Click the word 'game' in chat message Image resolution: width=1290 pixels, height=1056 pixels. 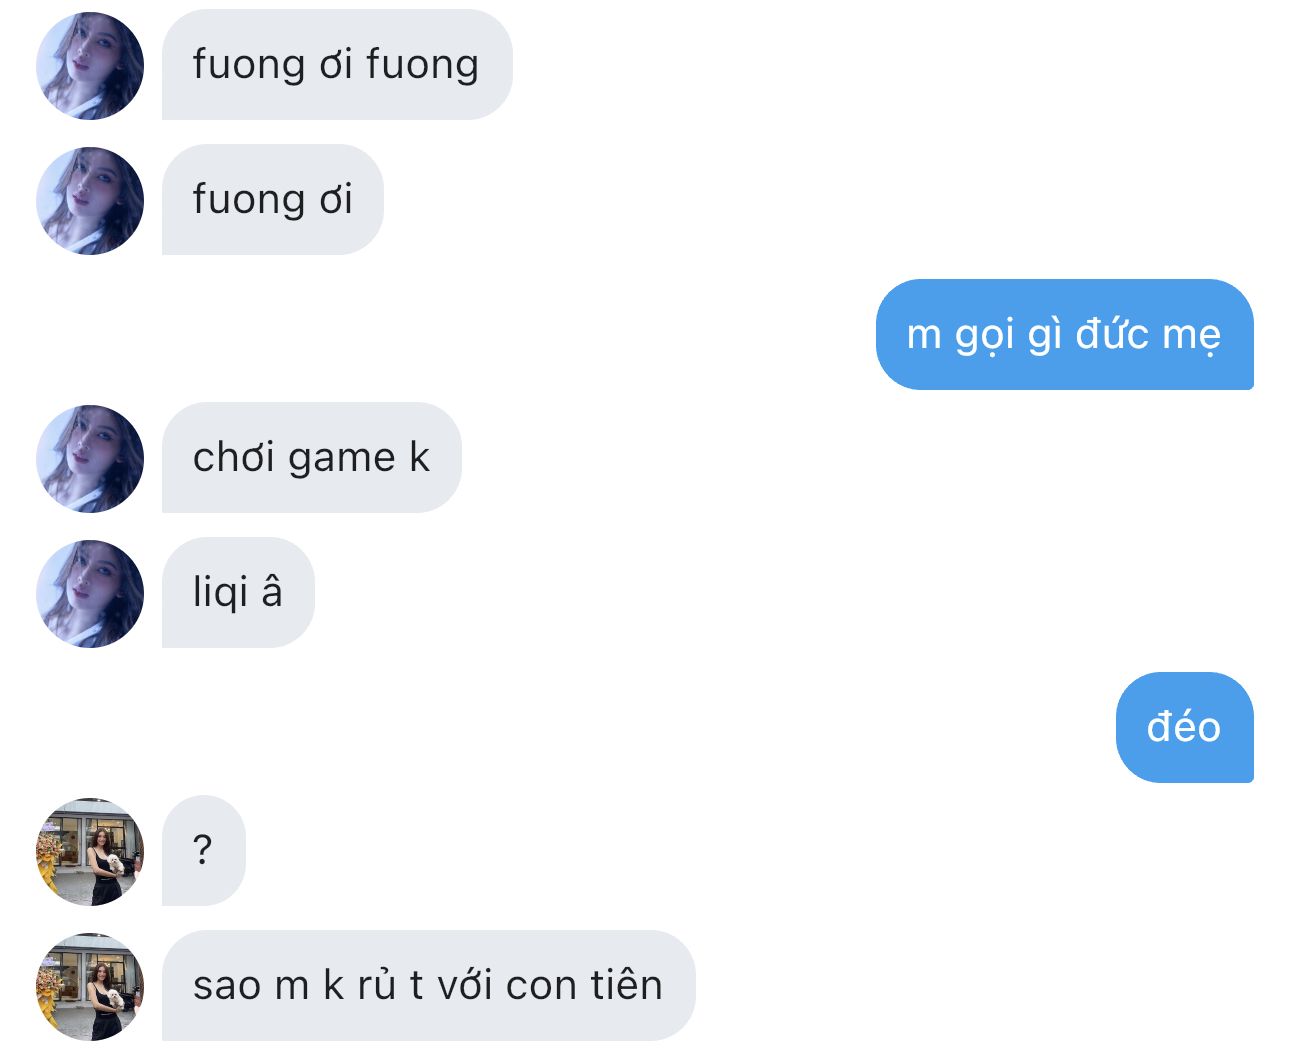click(x=343, y=459)
